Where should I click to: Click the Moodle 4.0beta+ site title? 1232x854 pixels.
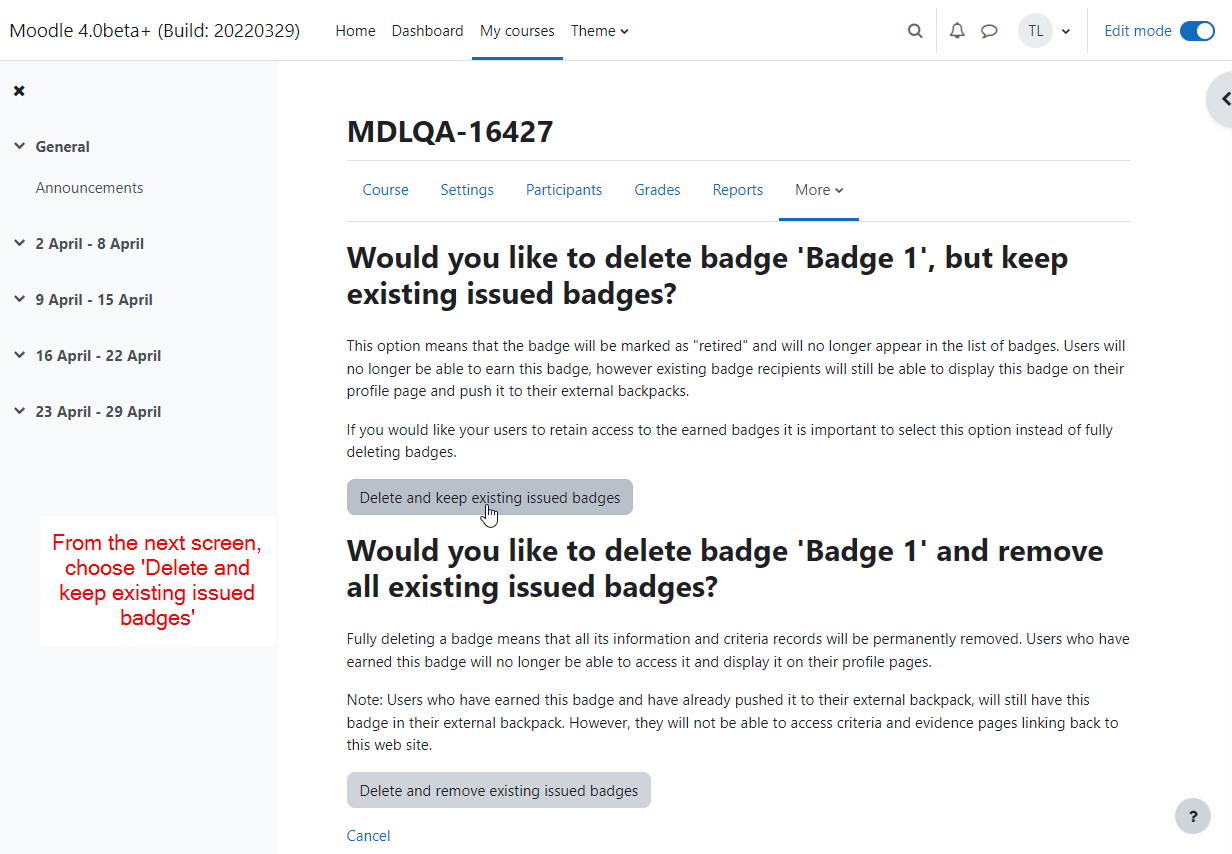coord(154,31)
